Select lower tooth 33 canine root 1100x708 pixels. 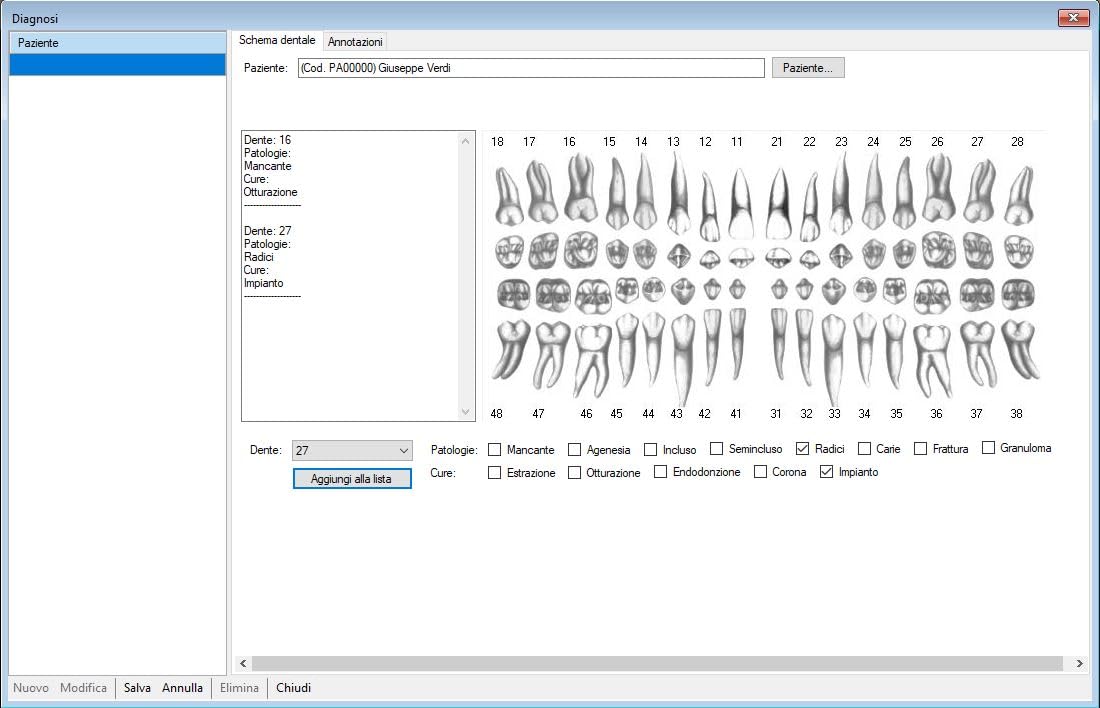point(833,358)
